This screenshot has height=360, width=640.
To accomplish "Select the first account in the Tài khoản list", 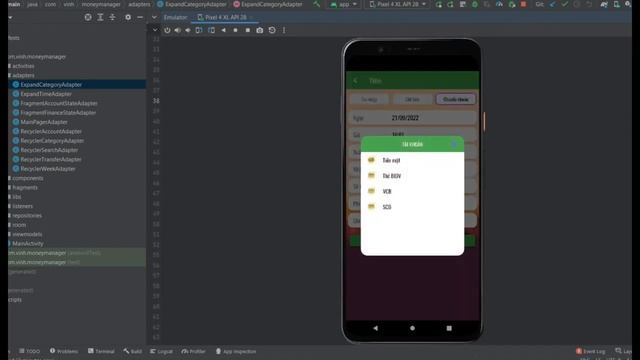I will click(412, 160).
